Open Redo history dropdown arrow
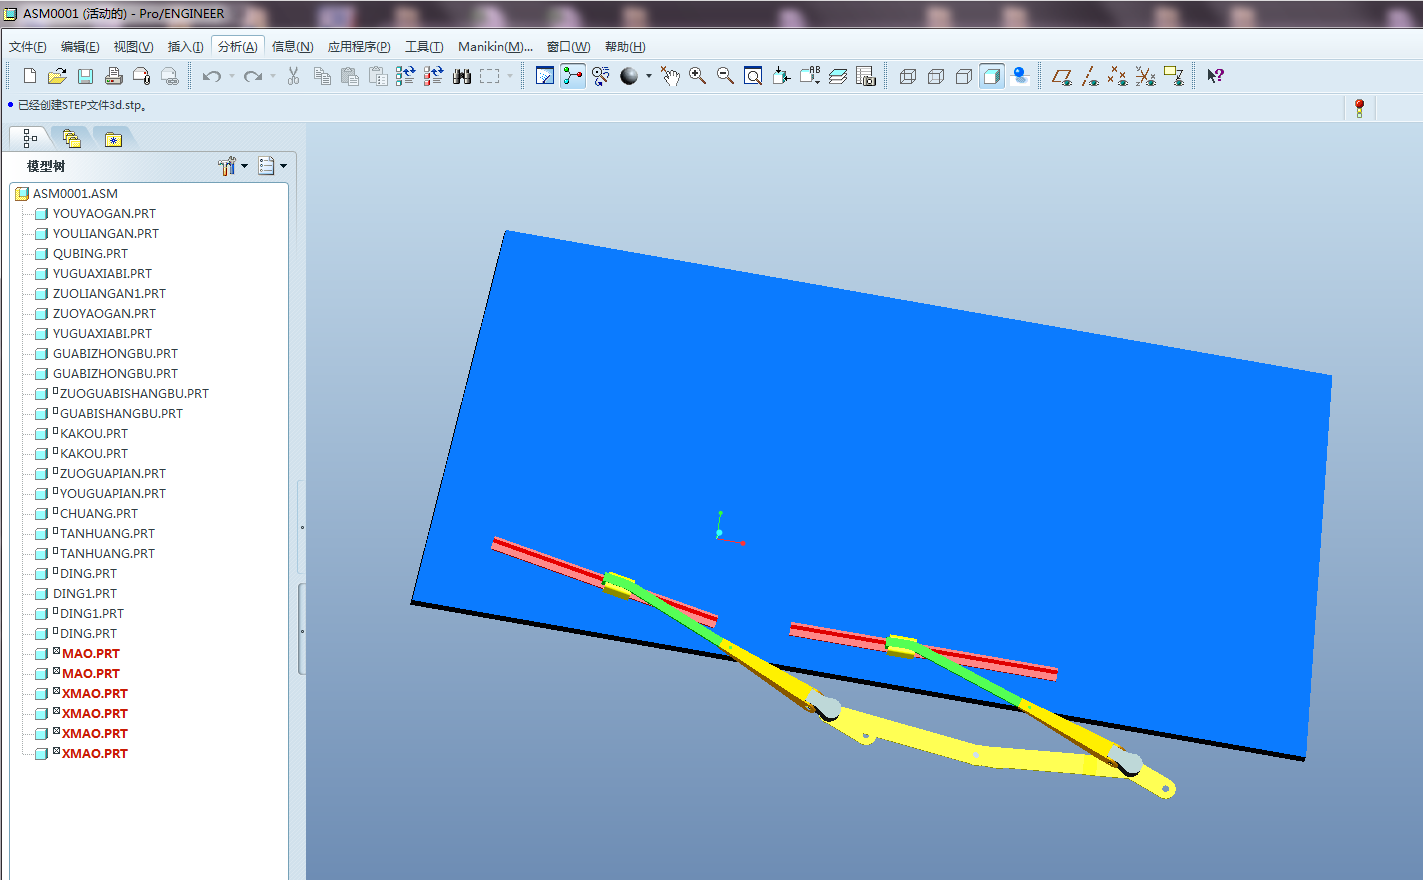Screen dimensions: 1423x880 click(x=273, y=76)
